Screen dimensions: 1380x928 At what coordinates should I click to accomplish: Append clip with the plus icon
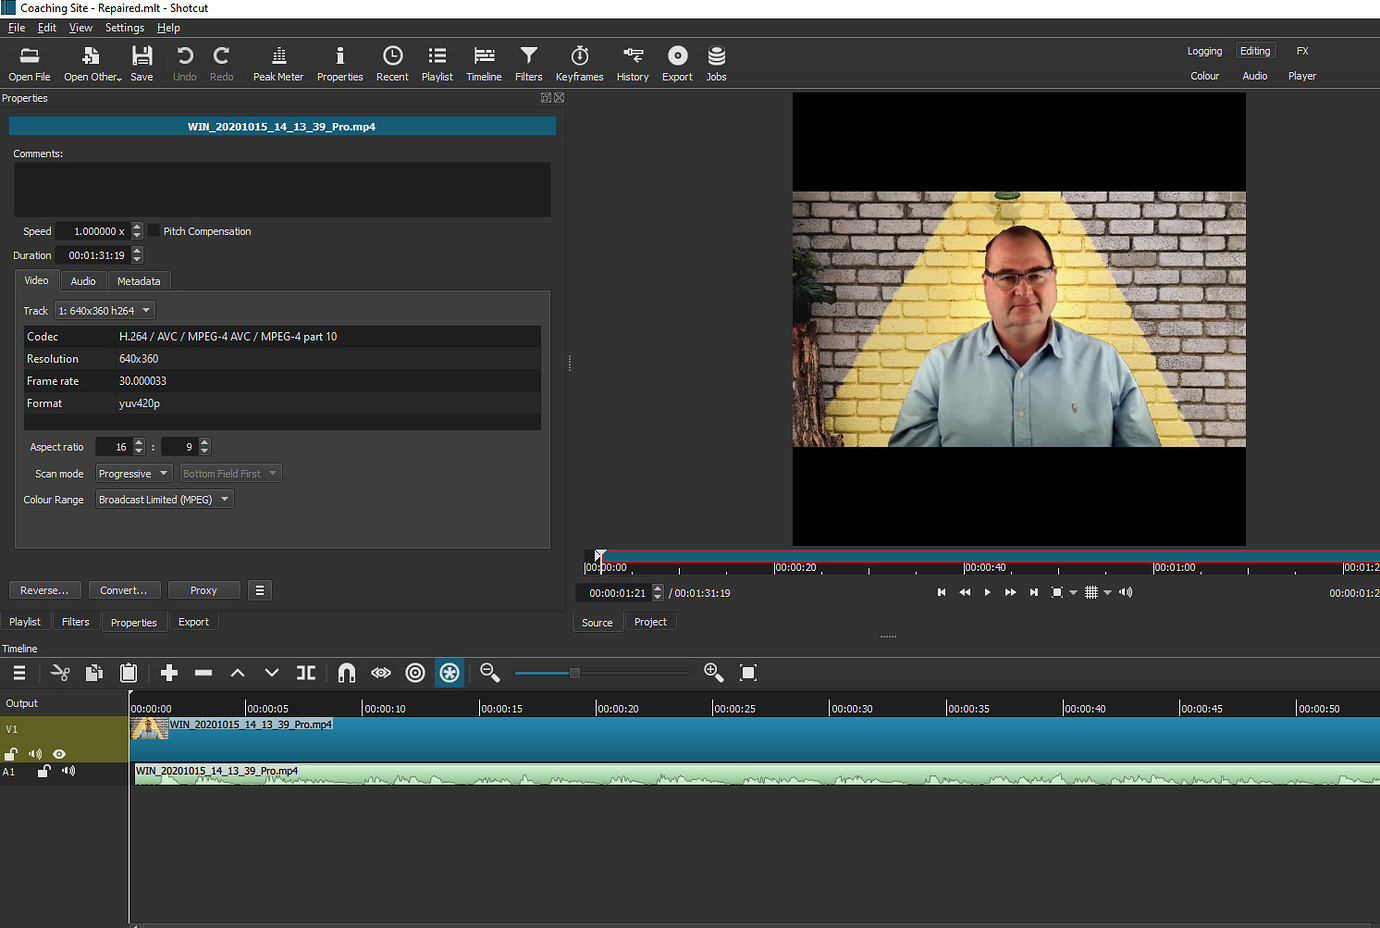pos(169,673)
